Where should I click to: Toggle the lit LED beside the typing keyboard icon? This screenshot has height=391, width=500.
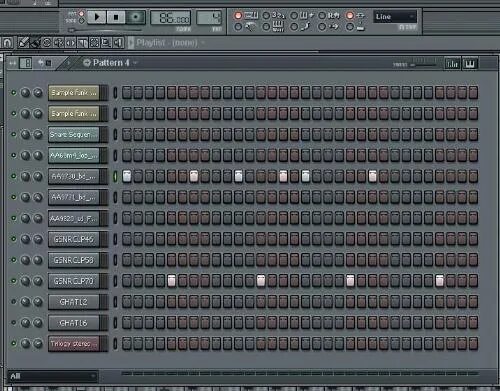click(x=238, y=16)
